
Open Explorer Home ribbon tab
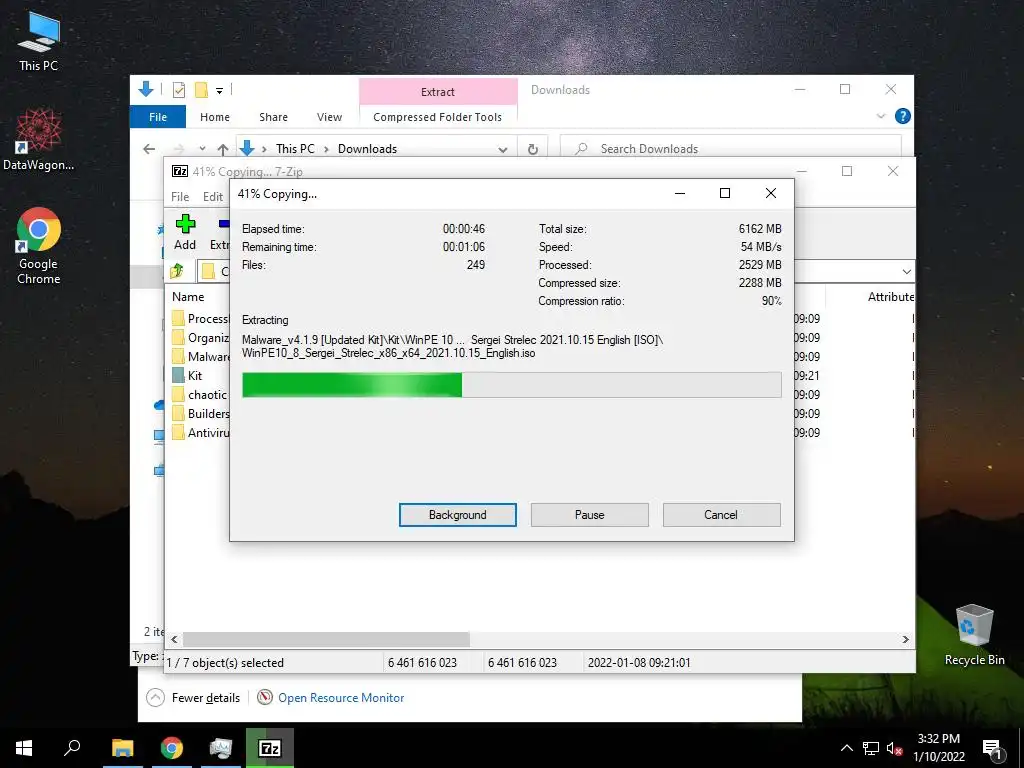coord(215,117)
